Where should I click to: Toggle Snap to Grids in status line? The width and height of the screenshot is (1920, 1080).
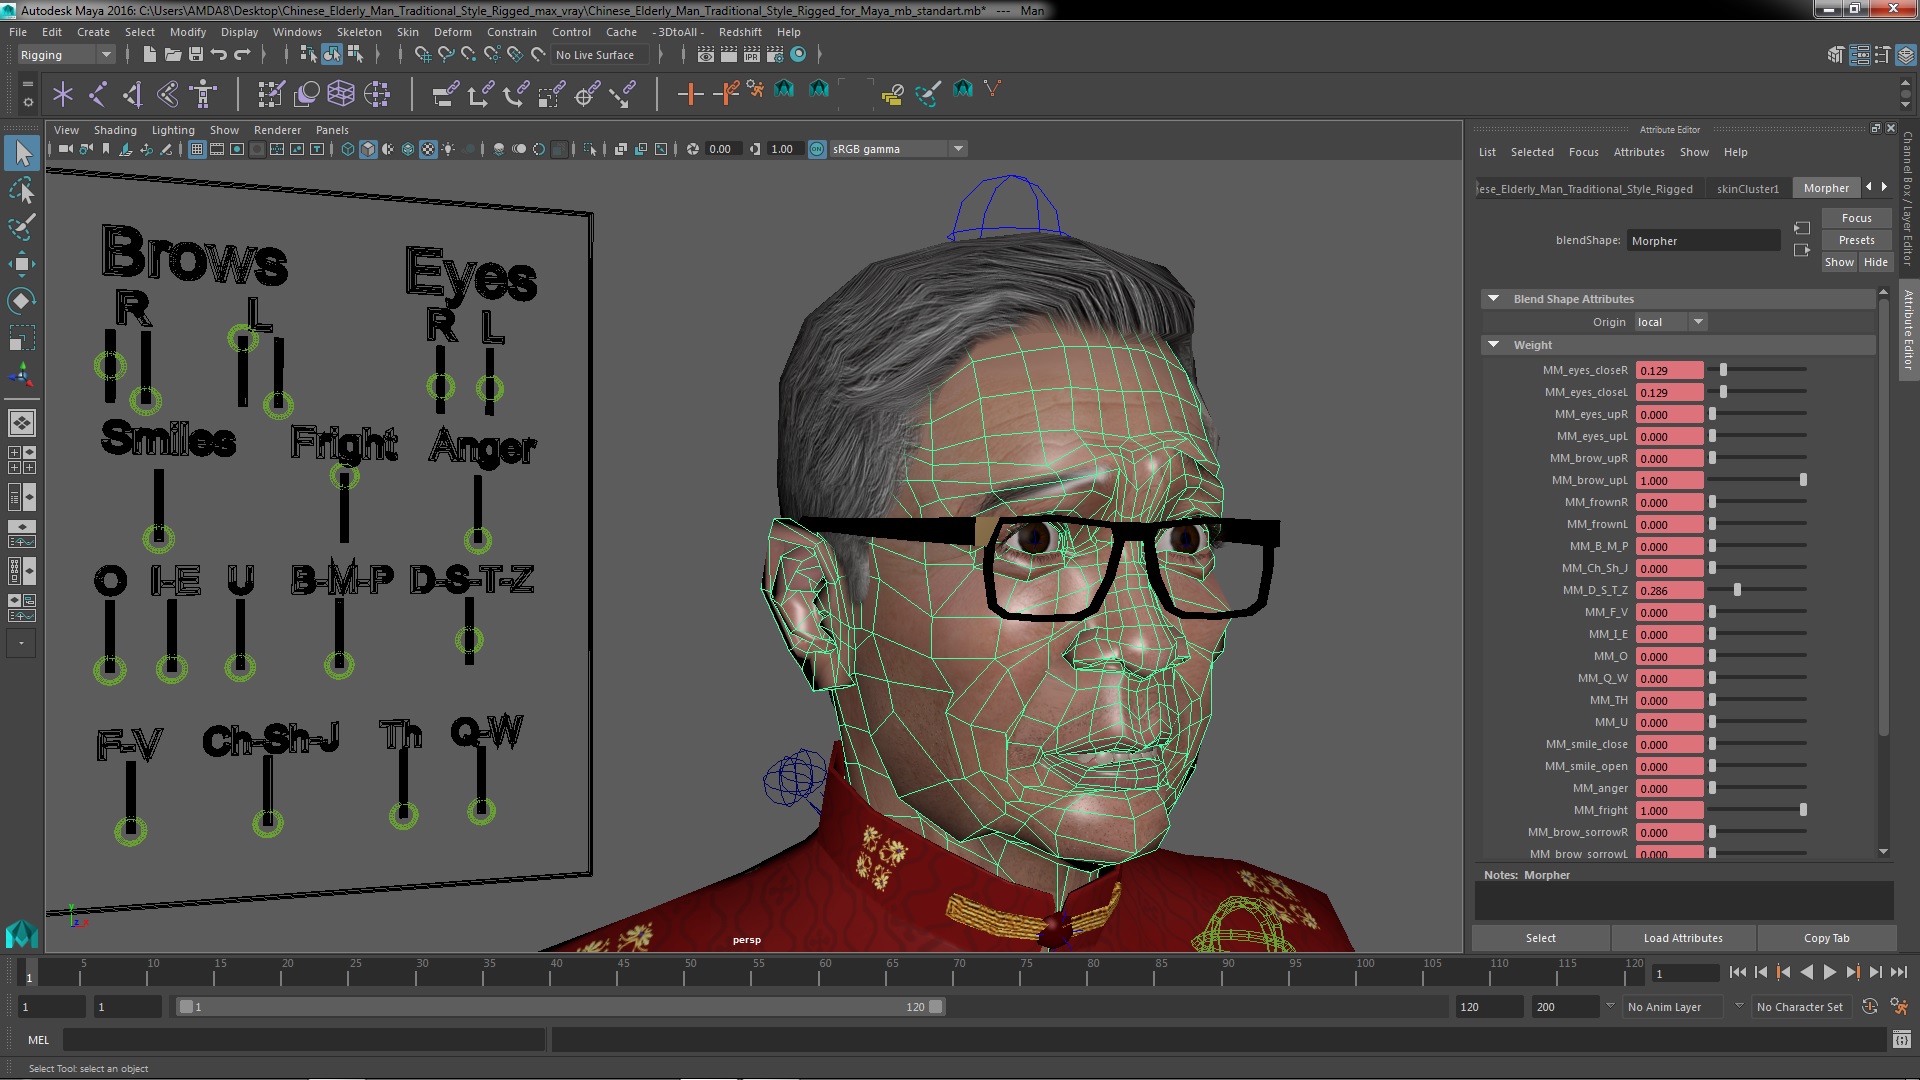tap(423, 55)
